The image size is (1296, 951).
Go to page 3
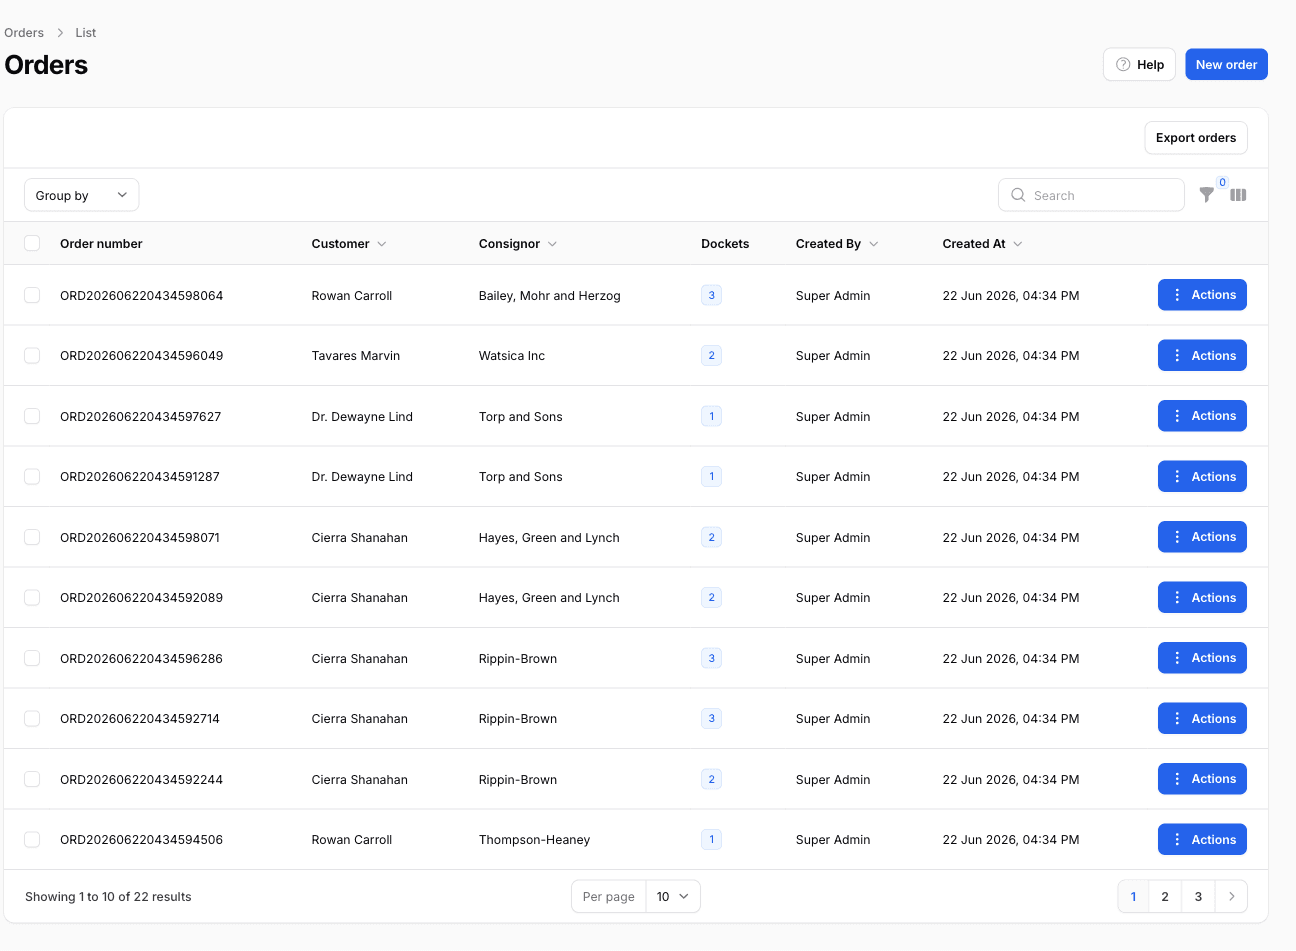click(1198, 896)
